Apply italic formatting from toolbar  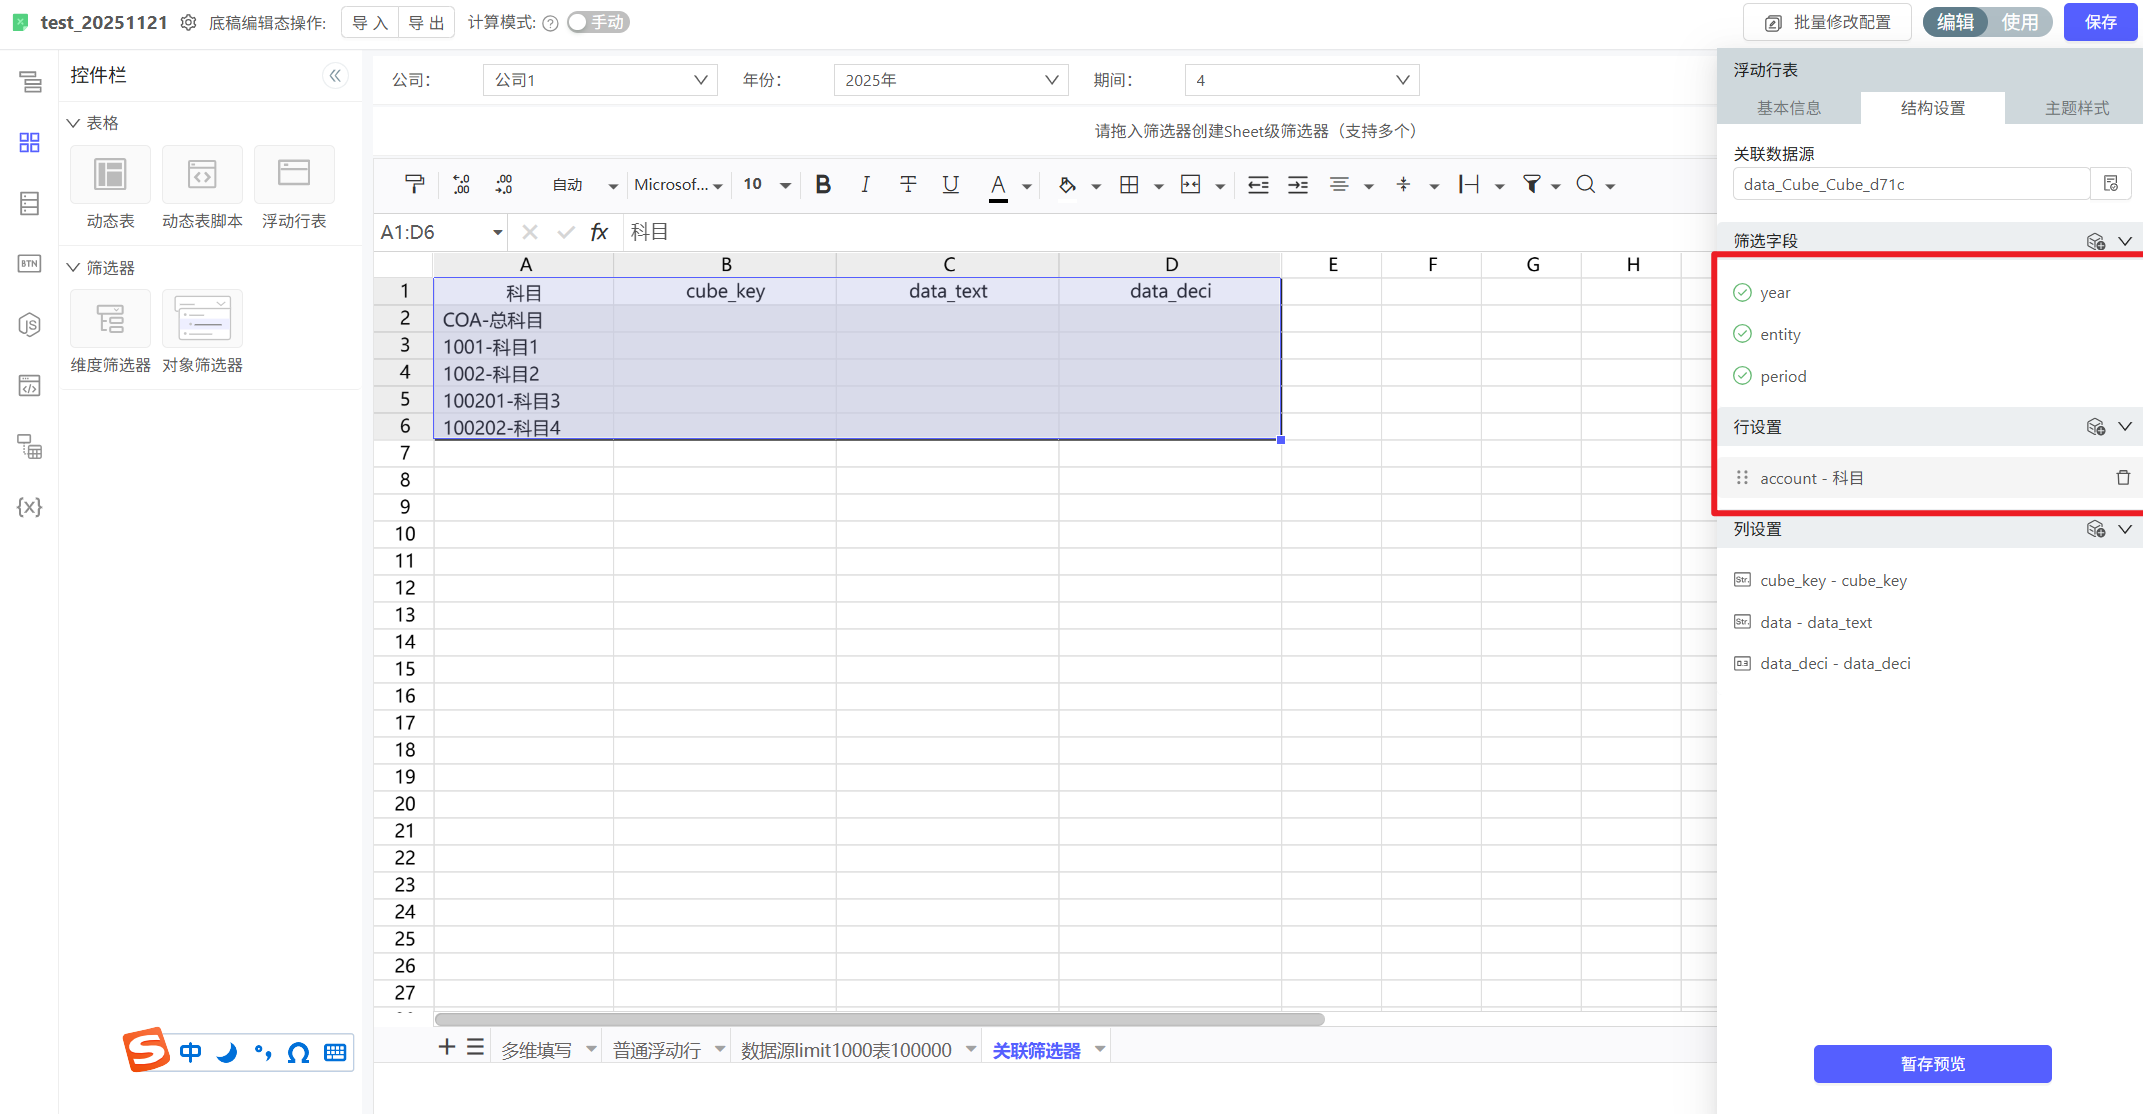865,184
